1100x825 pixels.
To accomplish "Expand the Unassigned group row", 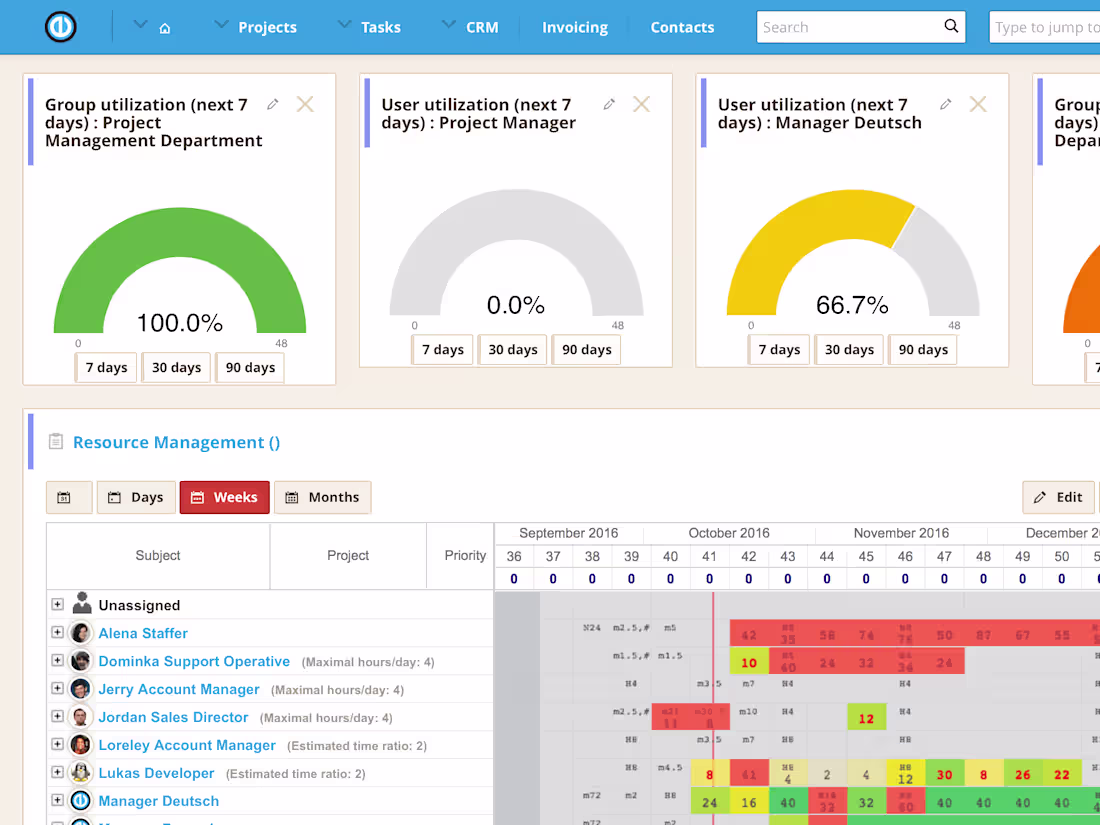I will [57, 604].
